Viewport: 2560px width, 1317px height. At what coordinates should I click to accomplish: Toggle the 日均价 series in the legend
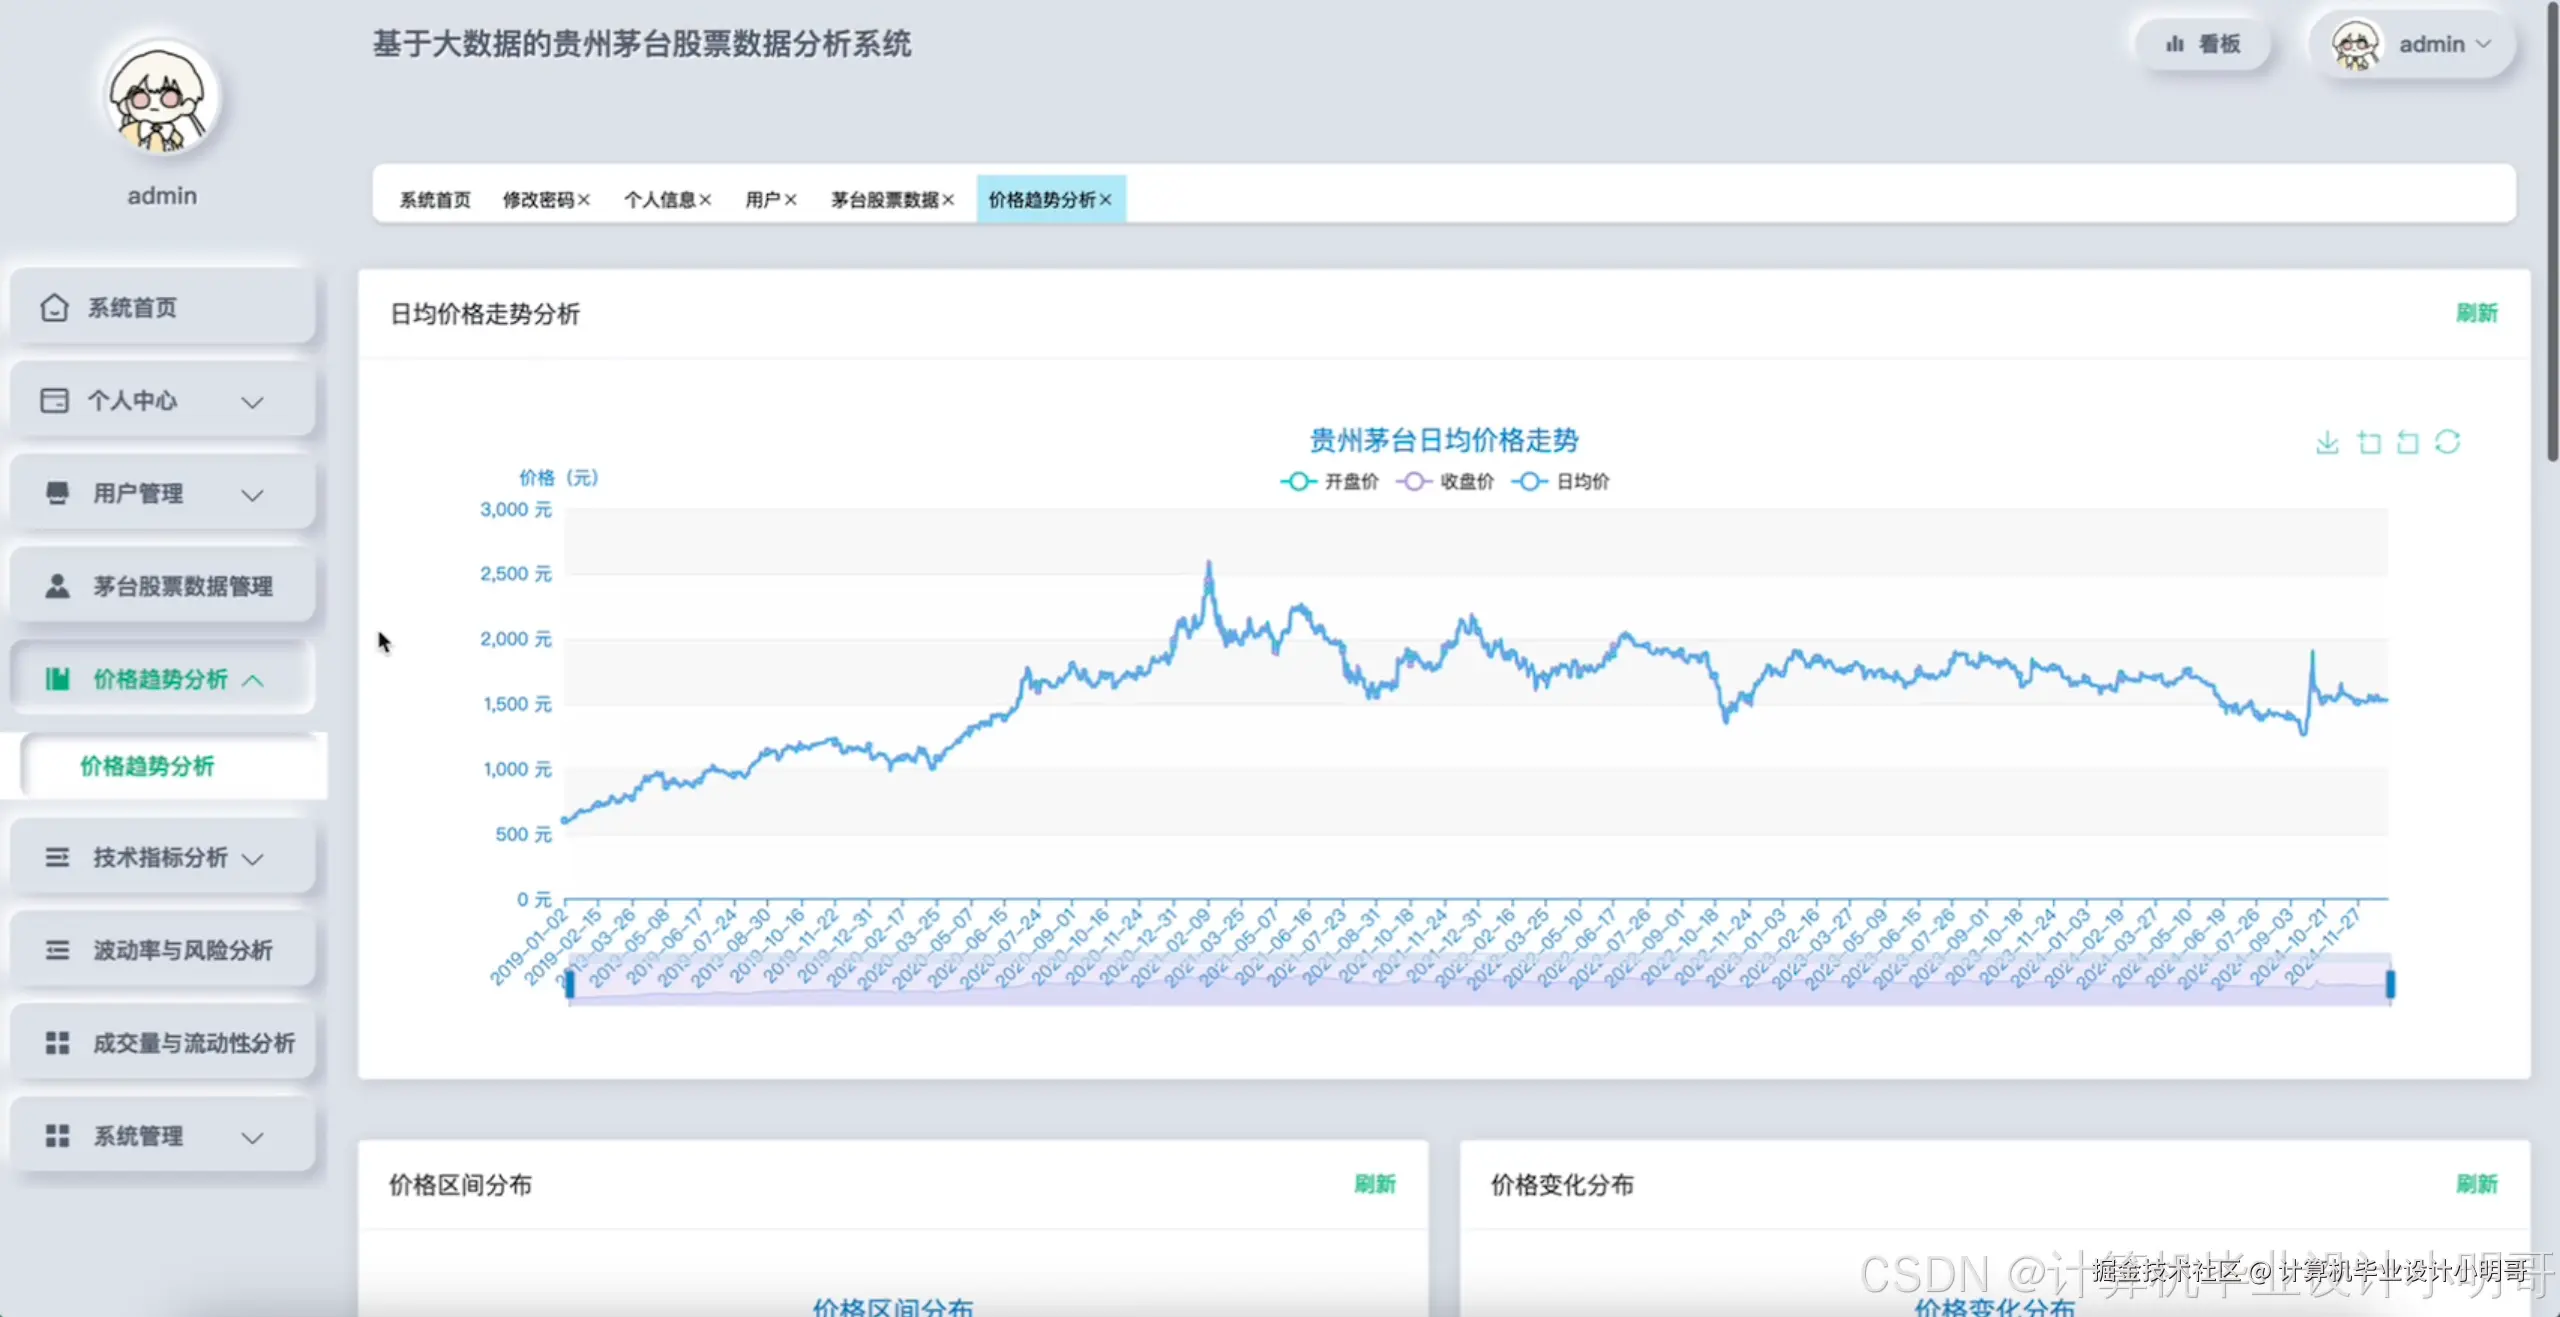(1561, 482)
